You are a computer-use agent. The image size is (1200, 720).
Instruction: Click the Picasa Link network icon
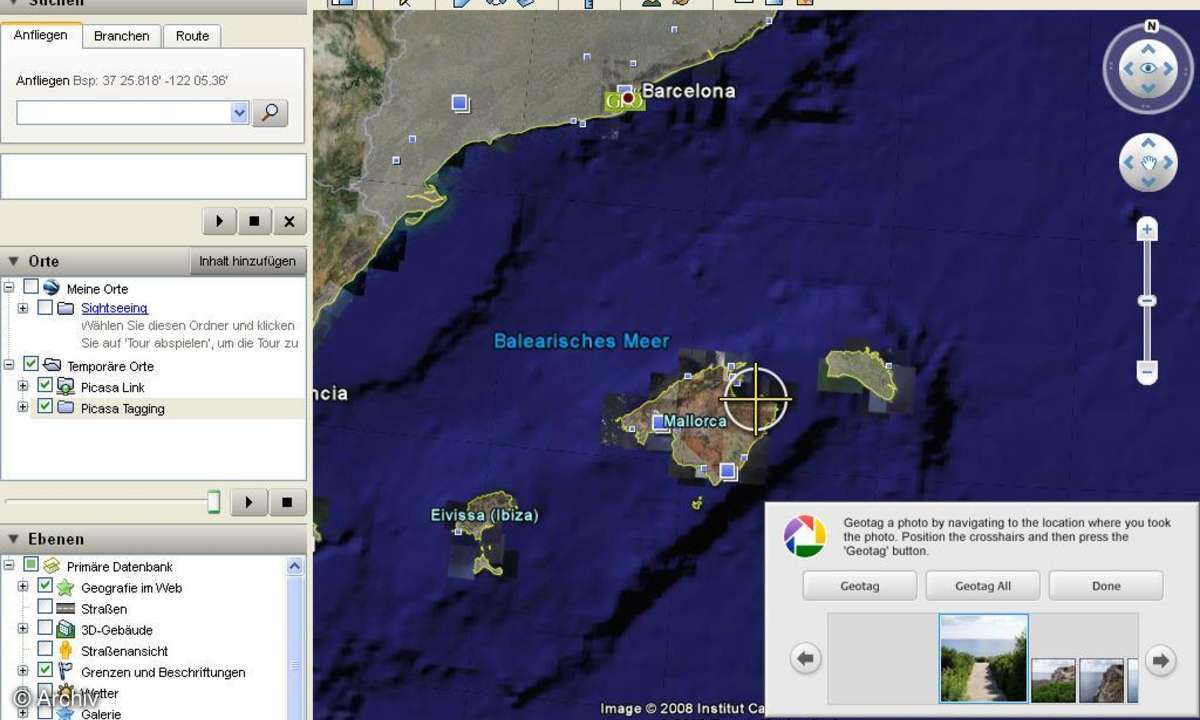click(66, 387)
